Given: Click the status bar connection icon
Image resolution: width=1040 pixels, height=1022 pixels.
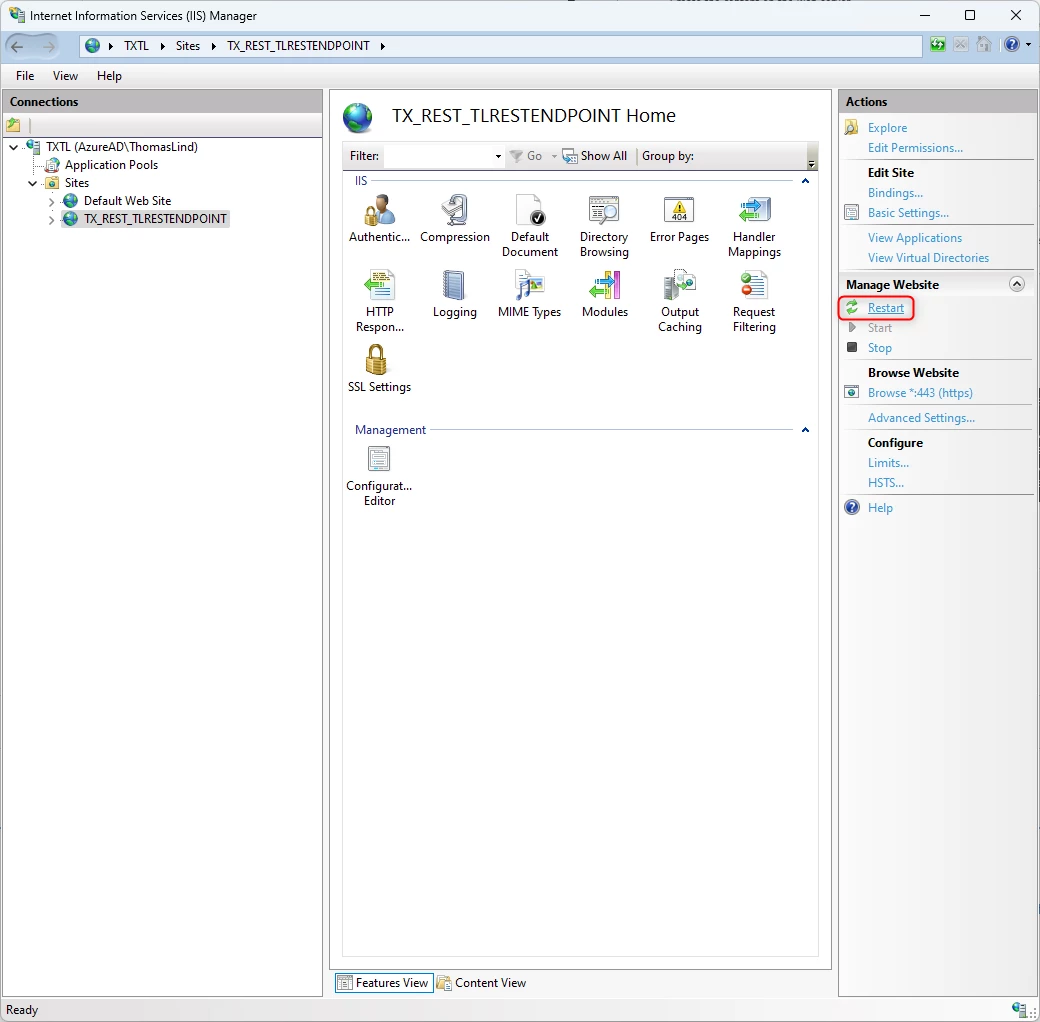Looking at the screenshot, I should (x=1019, y=1009).
